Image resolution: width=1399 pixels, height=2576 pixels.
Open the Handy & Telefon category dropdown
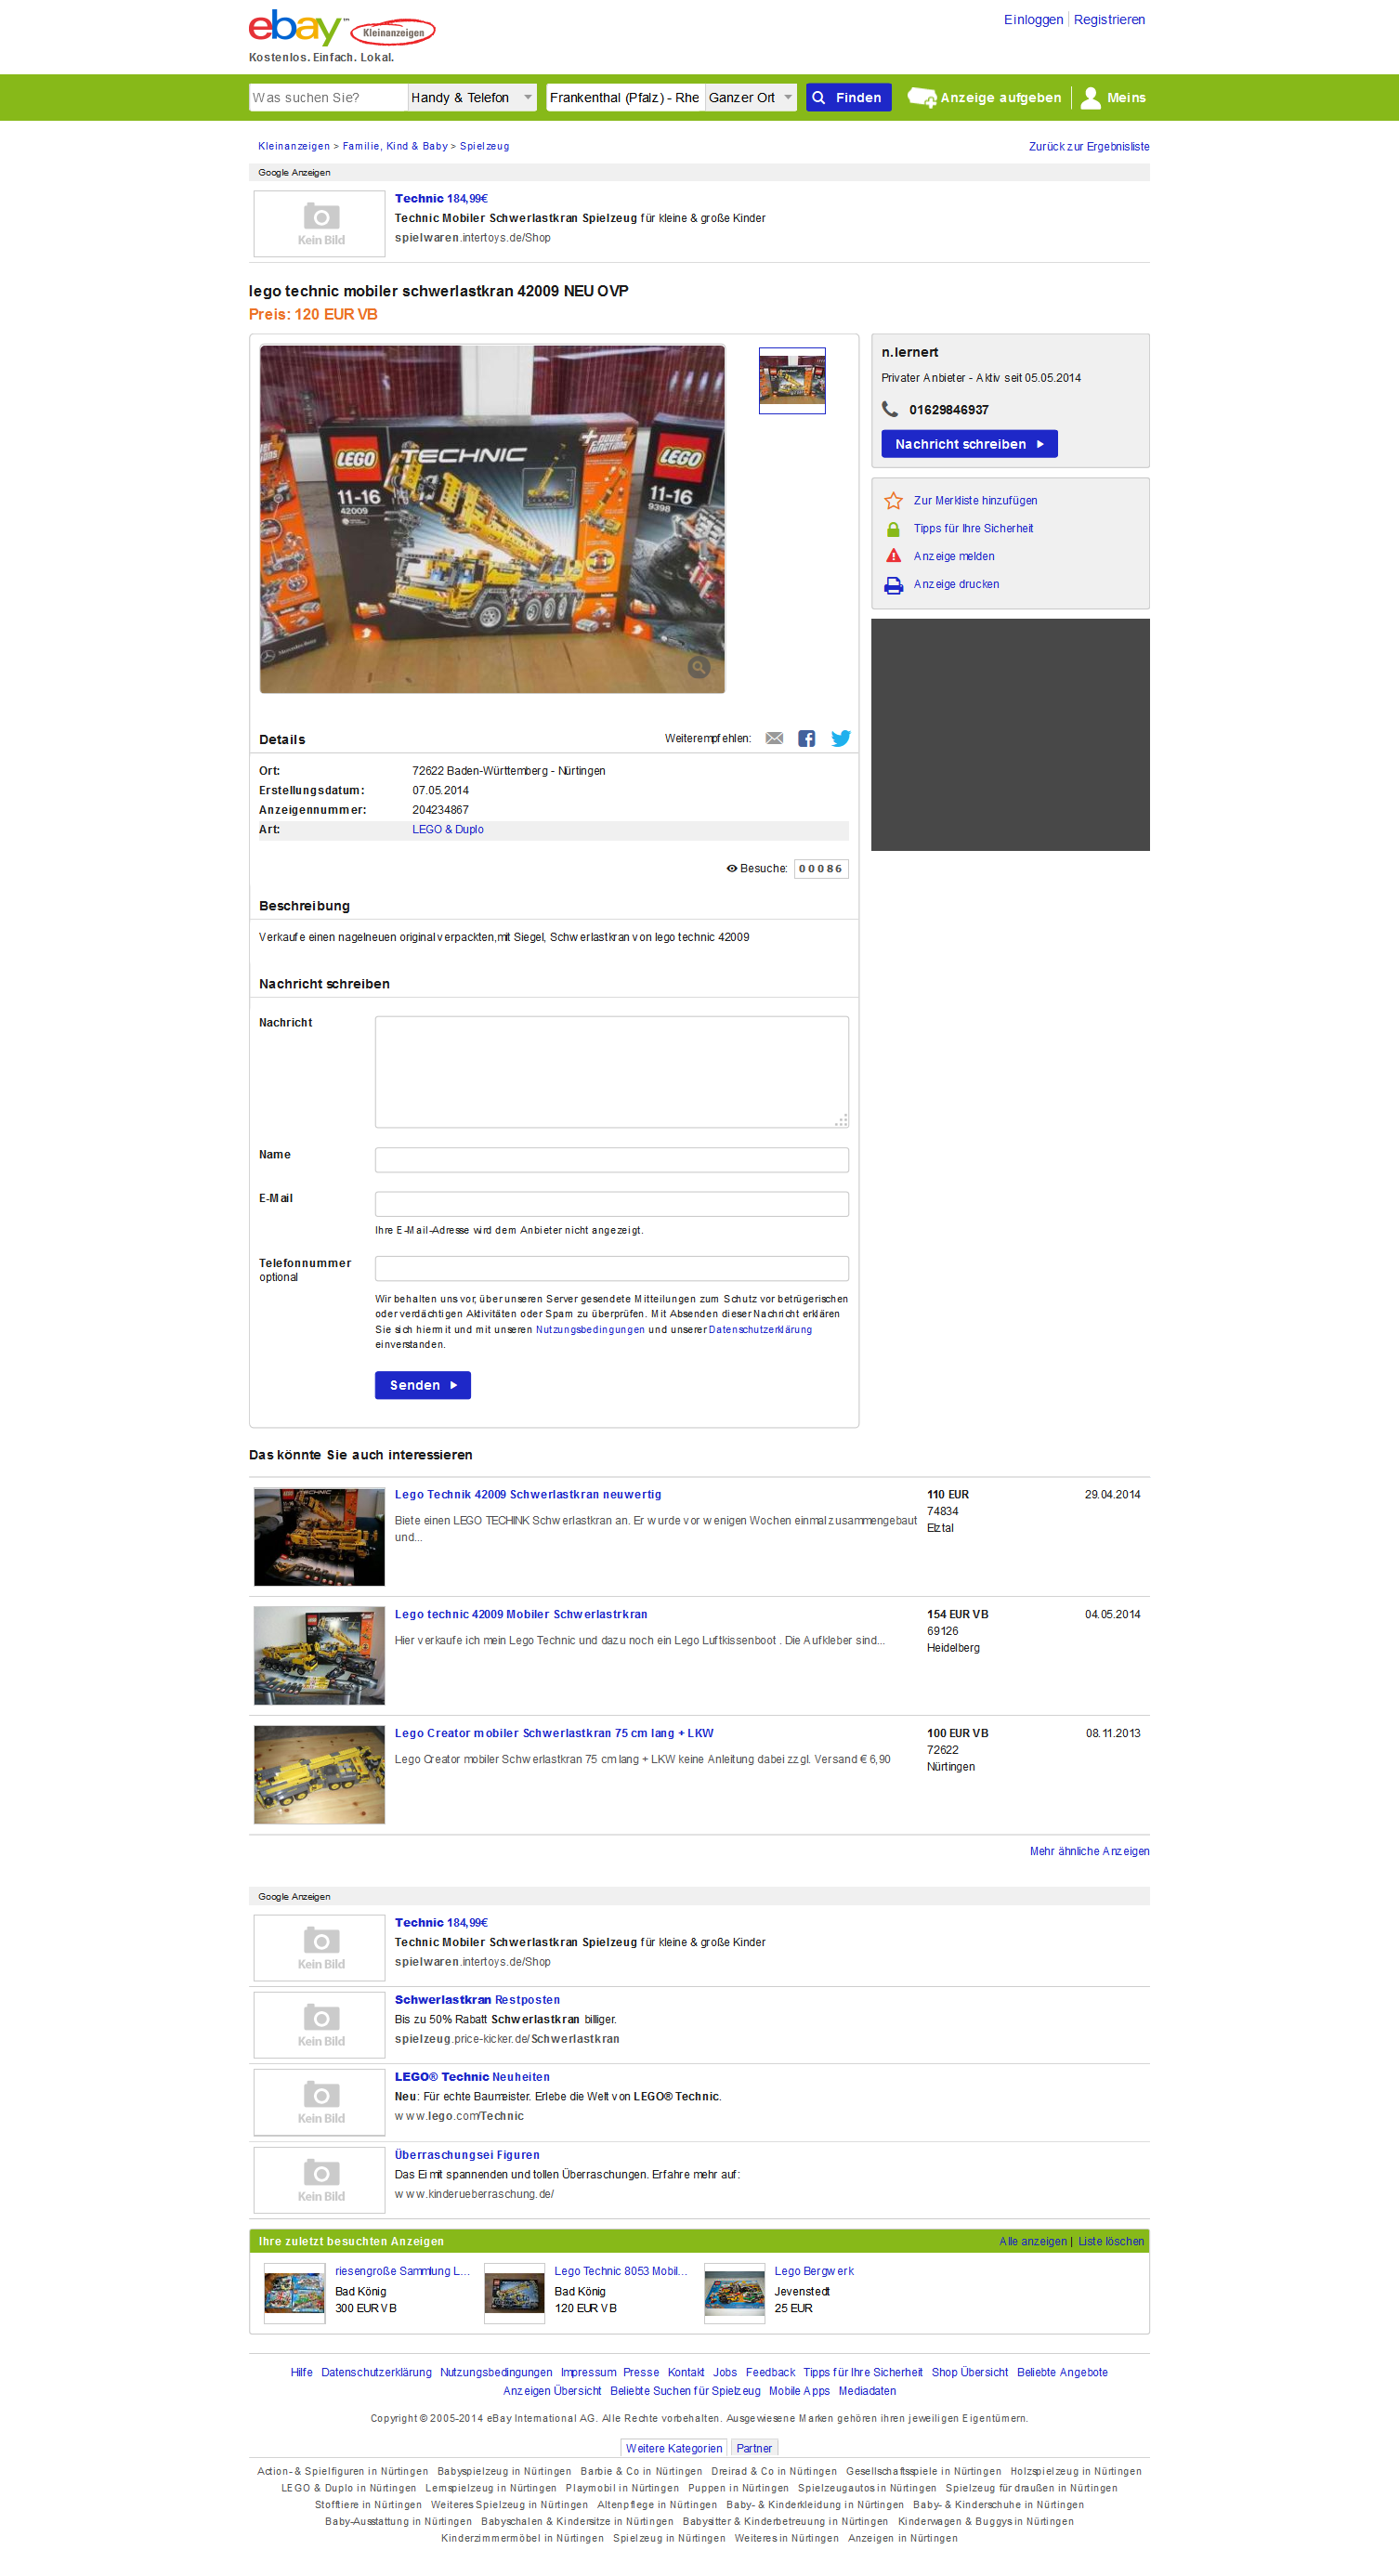pos(472,97)
